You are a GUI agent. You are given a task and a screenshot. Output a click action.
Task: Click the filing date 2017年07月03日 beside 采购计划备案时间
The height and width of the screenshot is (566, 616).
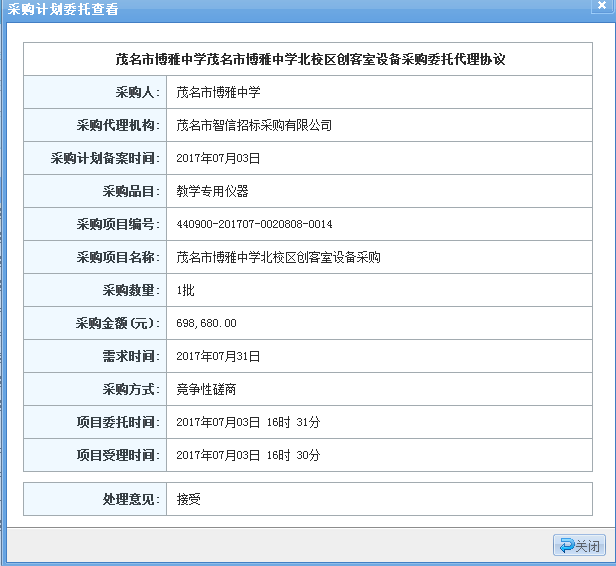(218, 159)
